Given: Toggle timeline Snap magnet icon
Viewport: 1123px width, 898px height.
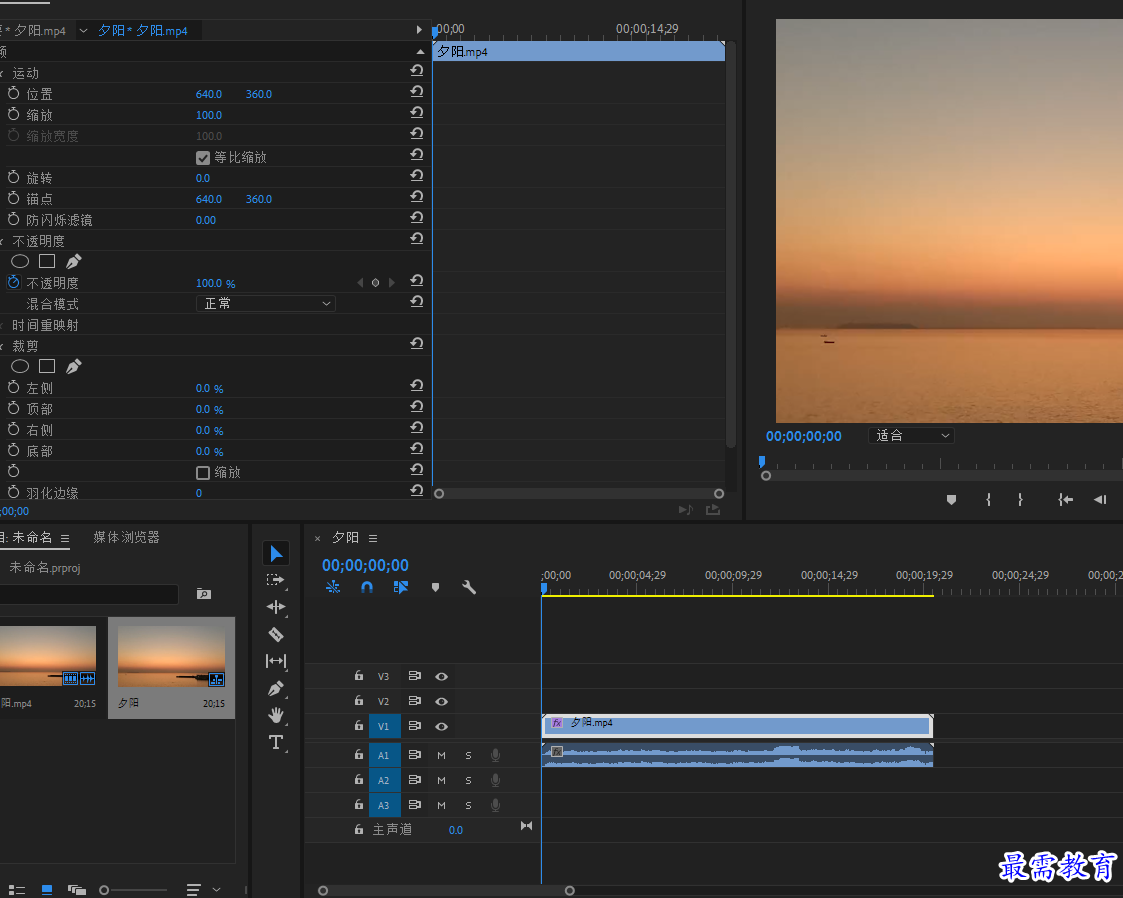Looking at the screenshot, I should [367, 587].
